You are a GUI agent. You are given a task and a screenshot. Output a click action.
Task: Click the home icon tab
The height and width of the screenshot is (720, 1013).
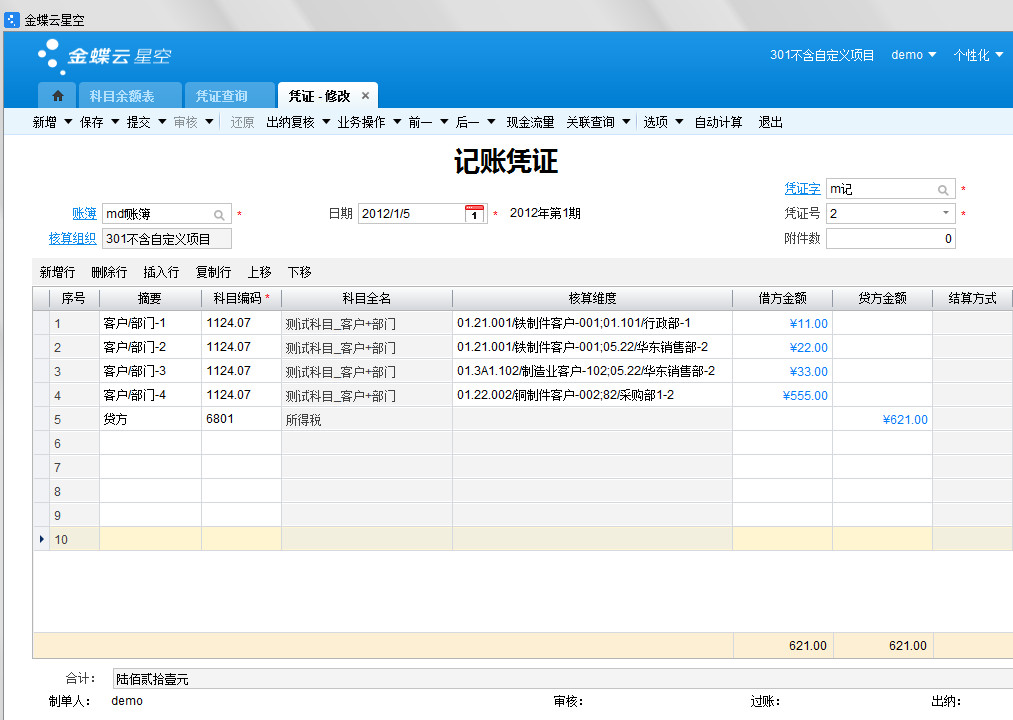click(x=57, y=96)
